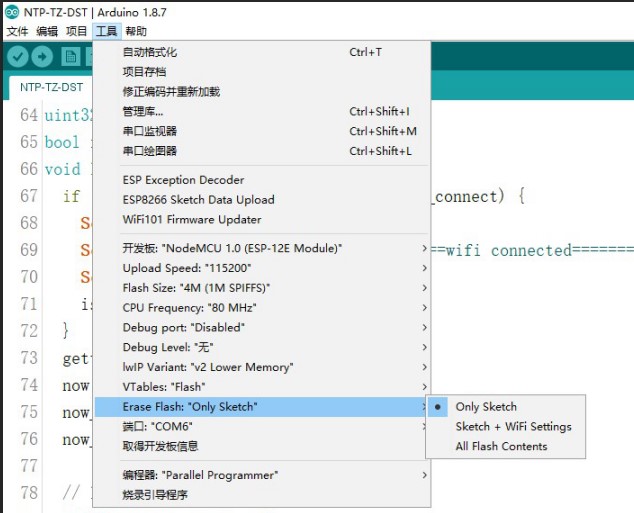
Task: Select the Only Sketch radio option
Action: 505,407
